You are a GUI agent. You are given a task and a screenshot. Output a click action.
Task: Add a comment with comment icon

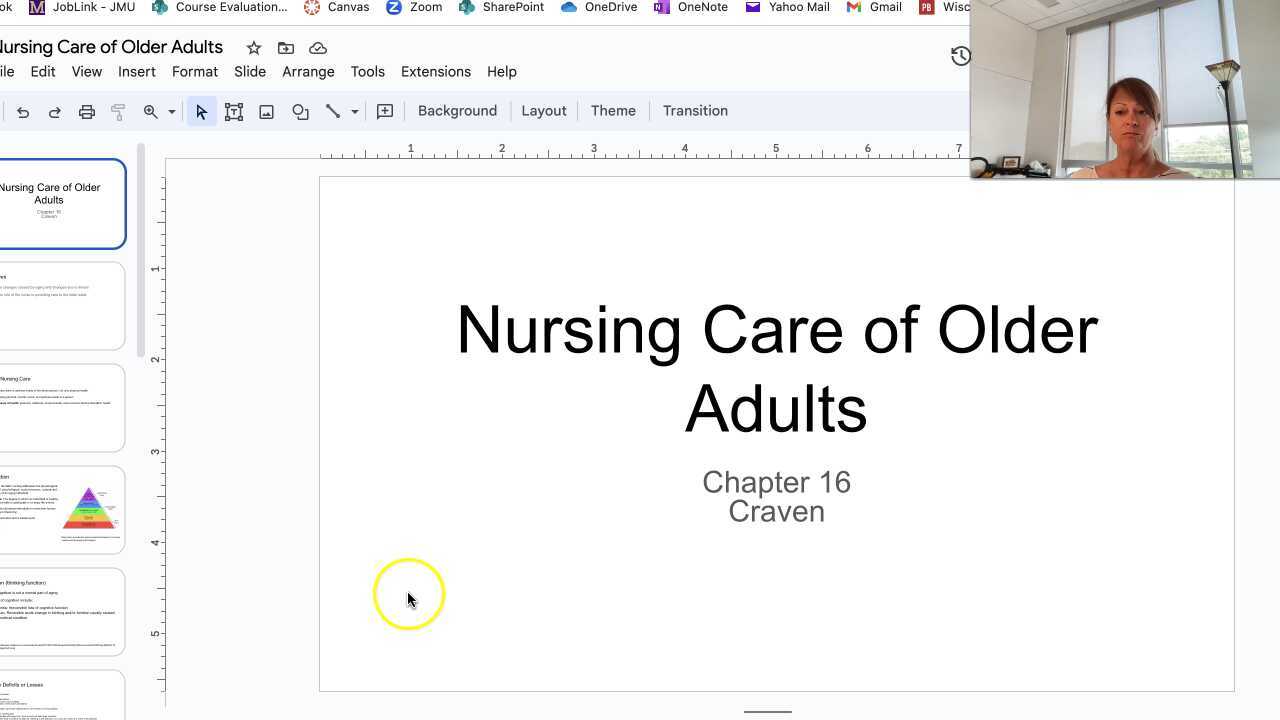[x=385, y=112]
